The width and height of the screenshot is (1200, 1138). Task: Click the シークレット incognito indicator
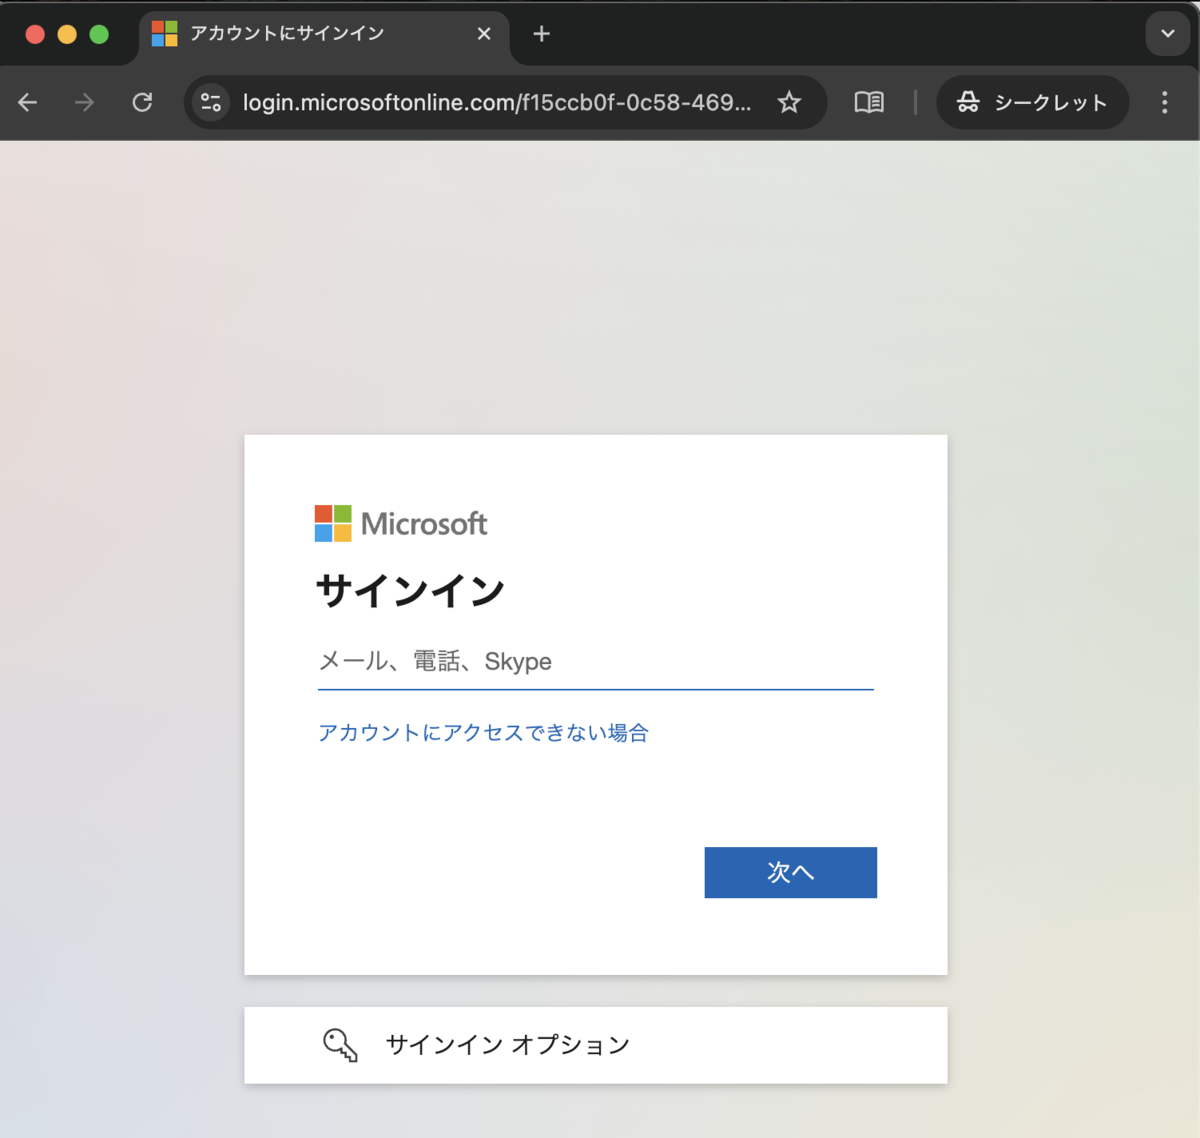point(1033,102)
